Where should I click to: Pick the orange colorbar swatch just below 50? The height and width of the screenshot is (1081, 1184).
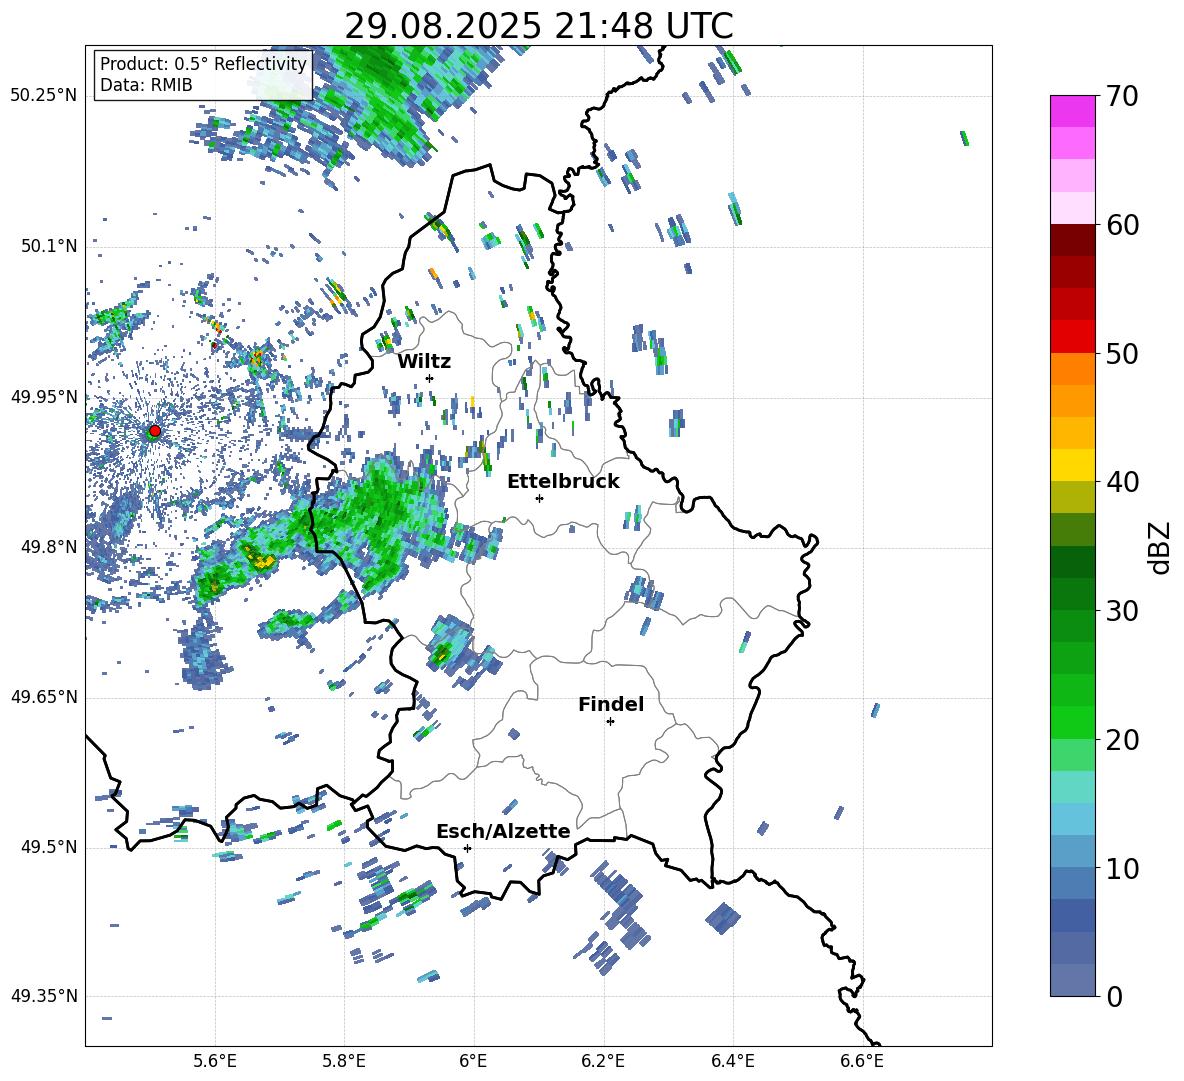(1072, 369)
